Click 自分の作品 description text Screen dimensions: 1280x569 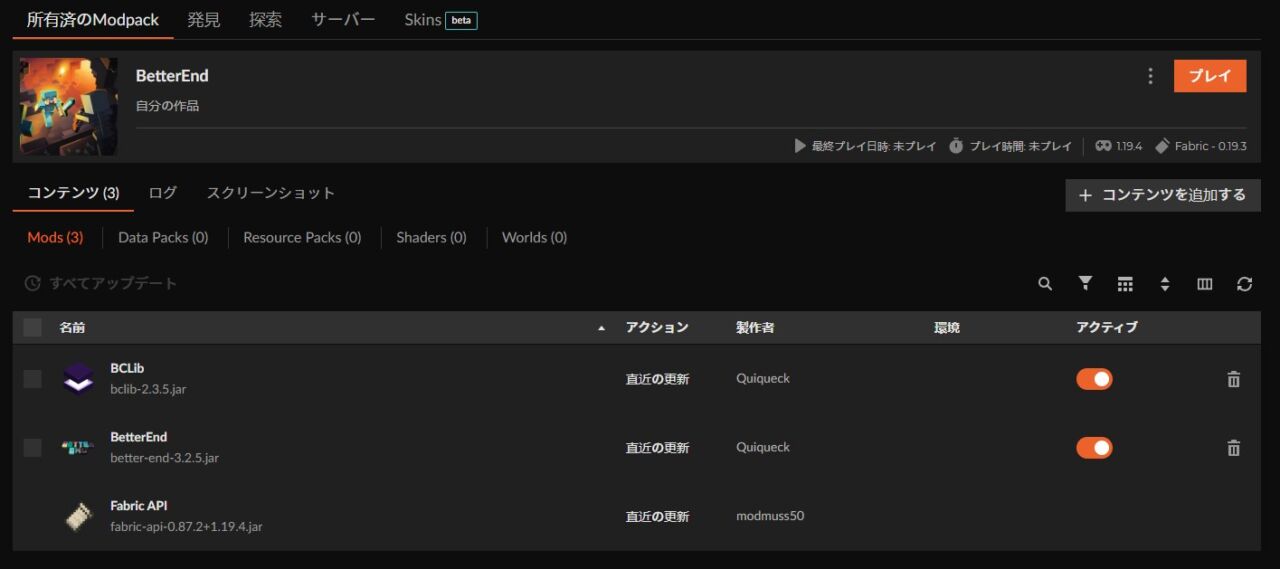167,106
